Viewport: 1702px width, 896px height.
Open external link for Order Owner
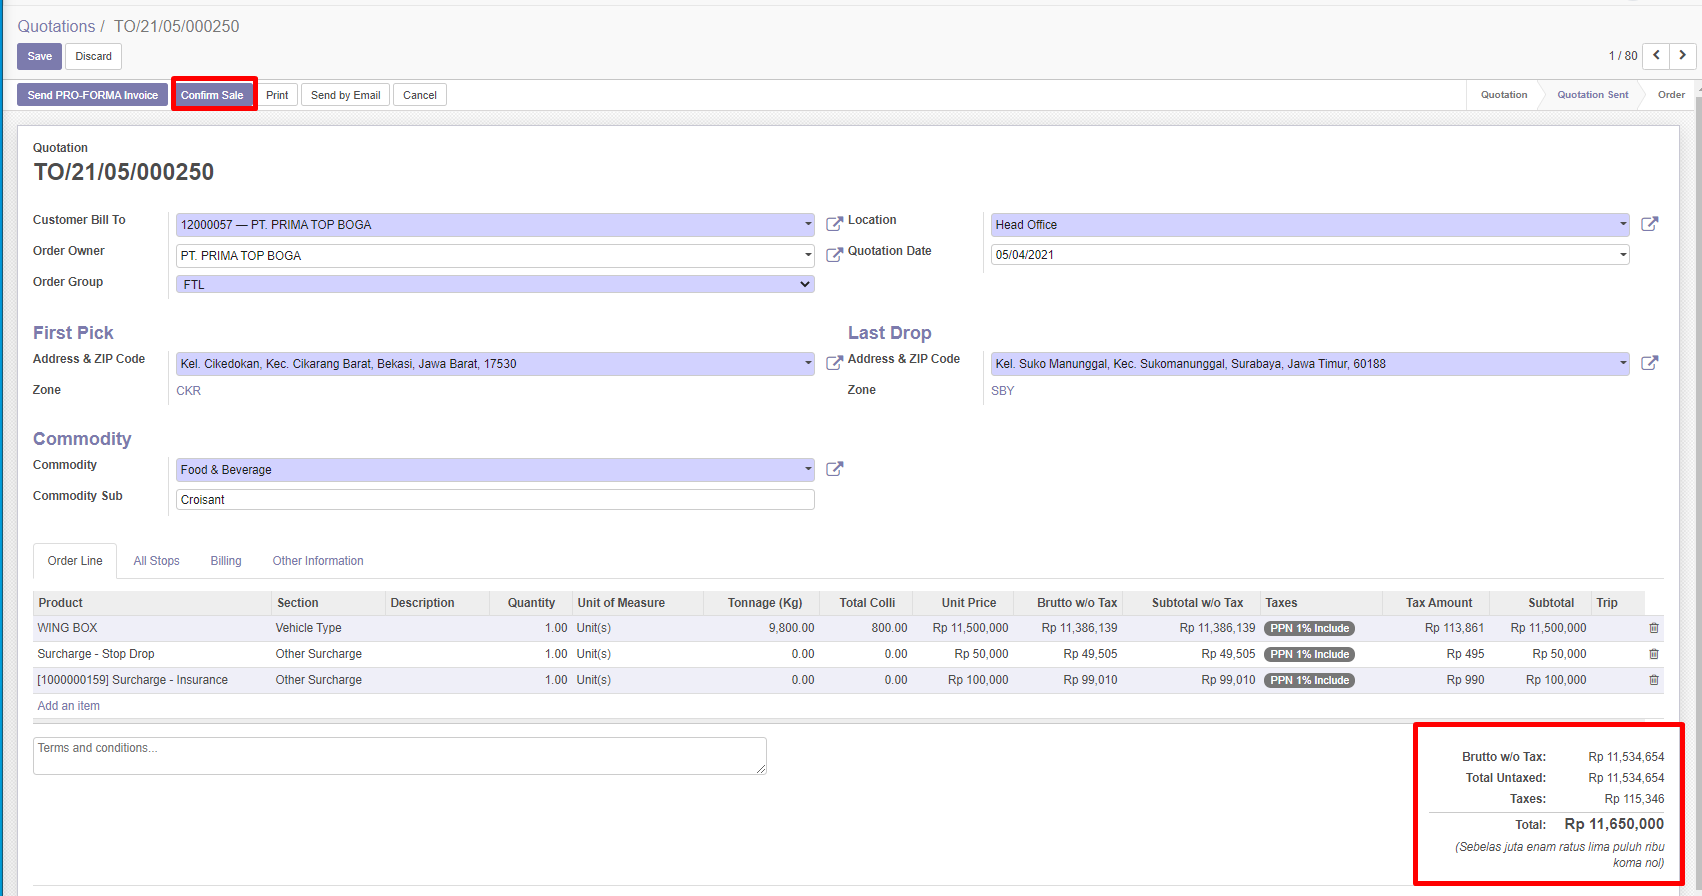pyautogui.click(x=834, y=255)
